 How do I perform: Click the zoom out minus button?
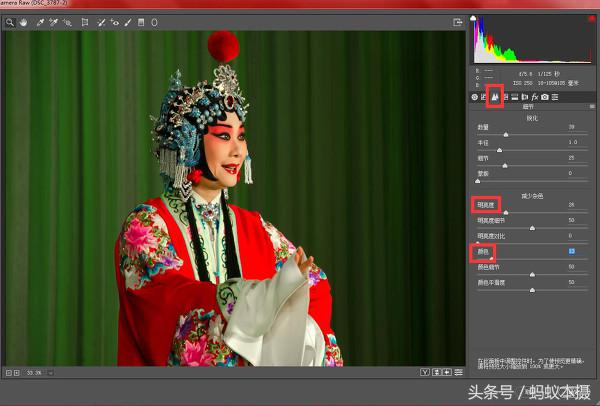tap(9, 372)
